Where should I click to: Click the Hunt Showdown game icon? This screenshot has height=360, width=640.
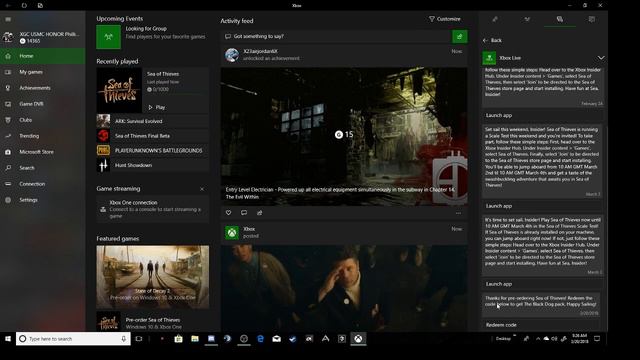[x=103, y=165]
